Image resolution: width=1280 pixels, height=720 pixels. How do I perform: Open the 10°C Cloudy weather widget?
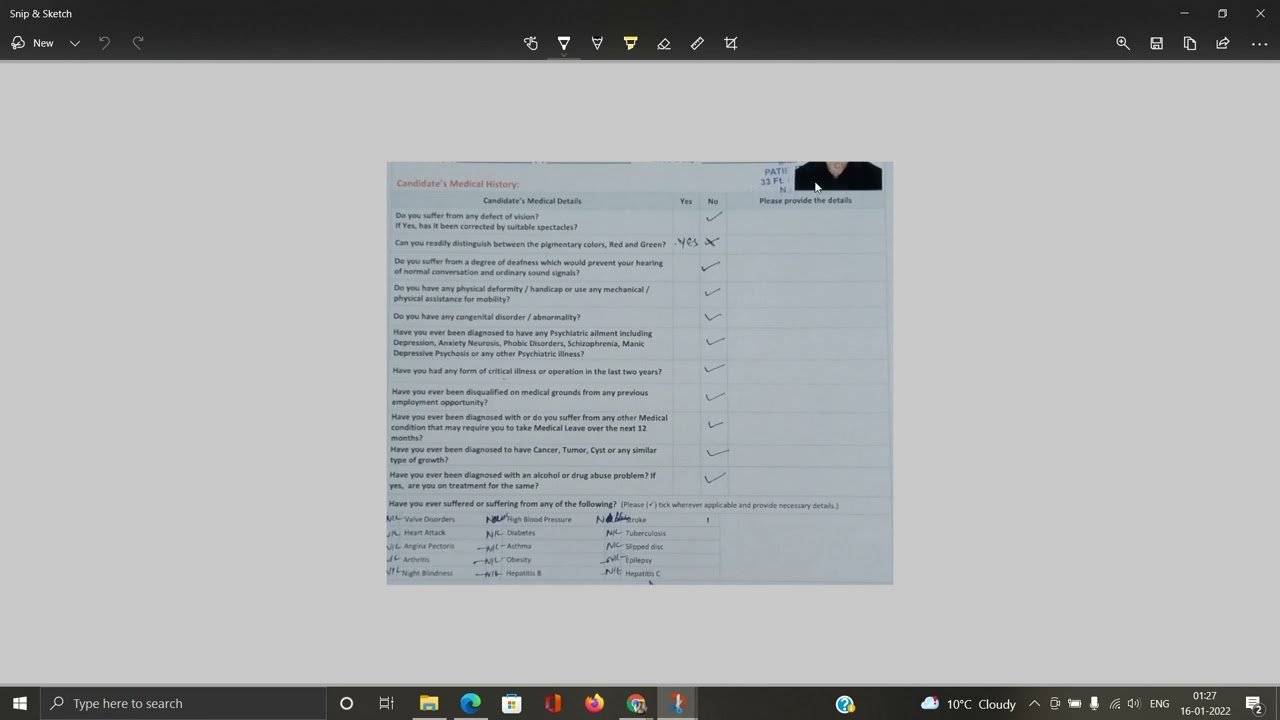(x=968, y=704)
